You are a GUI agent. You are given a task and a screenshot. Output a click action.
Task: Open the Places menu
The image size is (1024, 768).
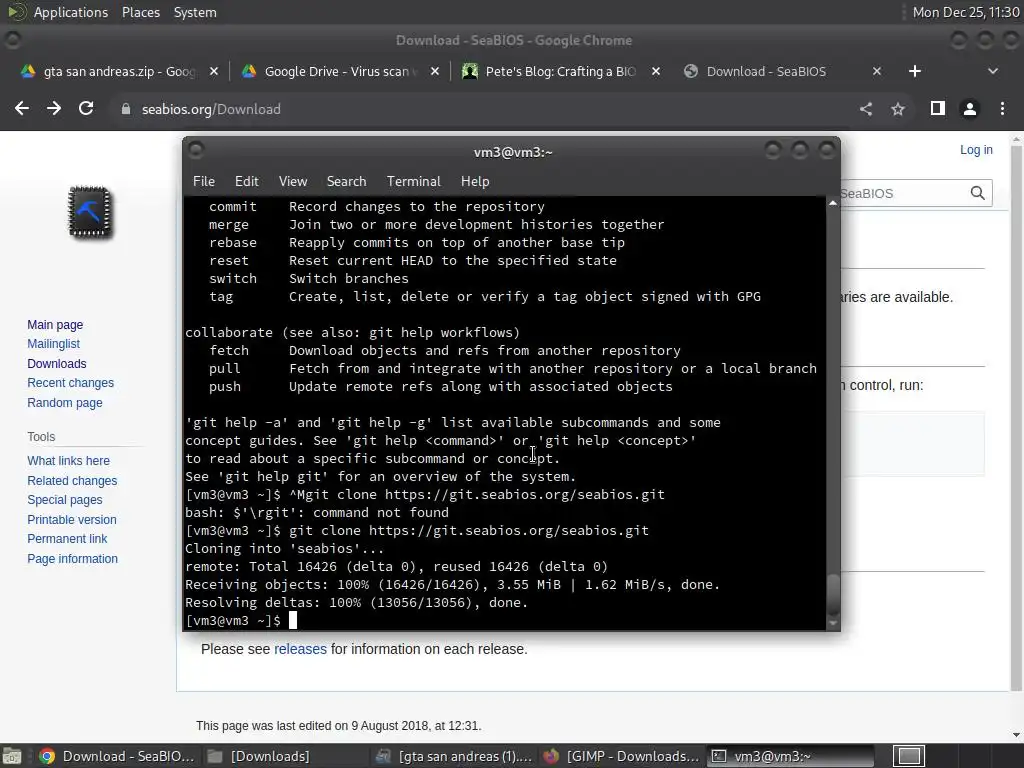140,12
